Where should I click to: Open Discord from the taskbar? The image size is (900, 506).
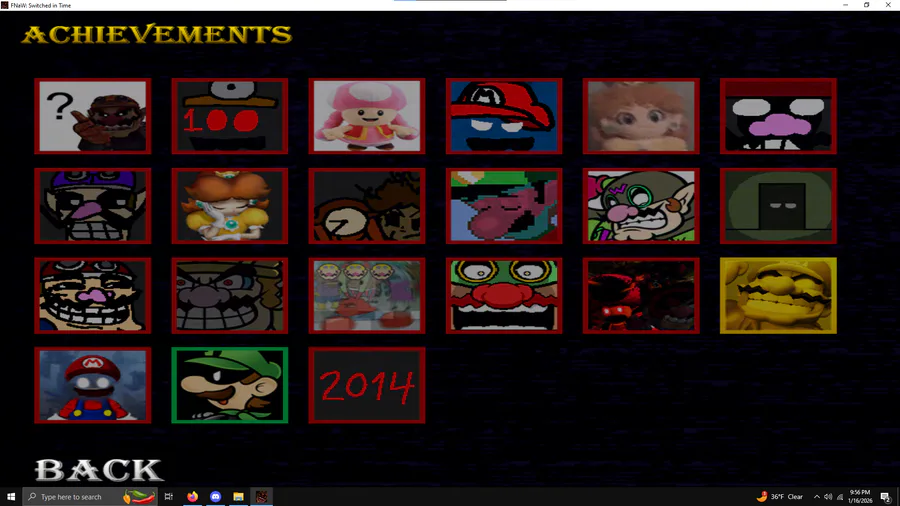tap(215, 496)
